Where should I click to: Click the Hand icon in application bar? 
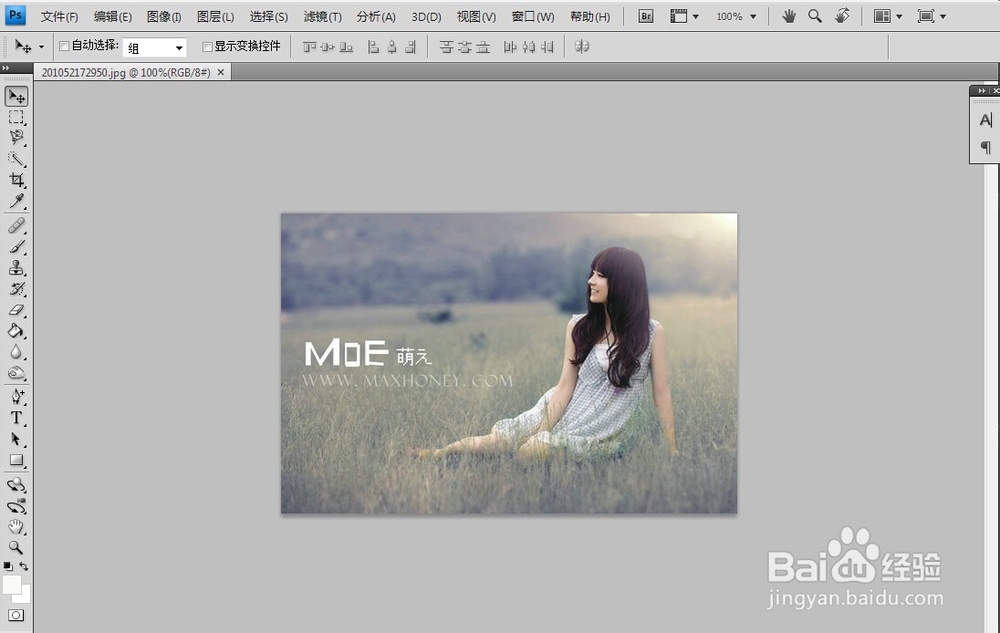[789, 16]
